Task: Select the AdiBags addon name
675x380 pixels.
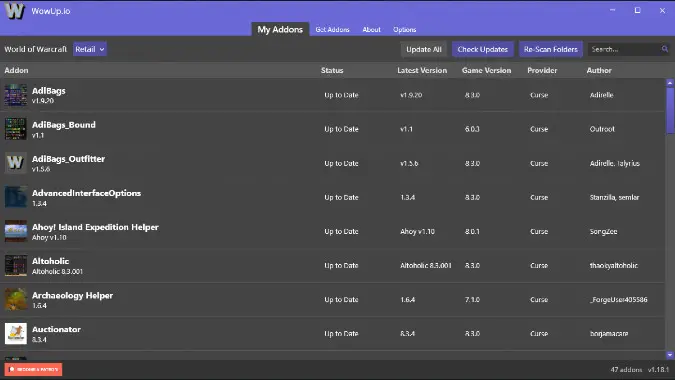Action: (x=49, y=91)
